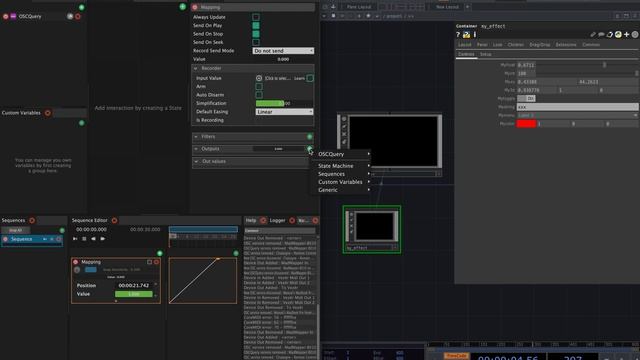The height and width of the screenshot is (360, 640).
Task: Close the Sequence Editor panel via red icon
Action: (x=114, y=220)
